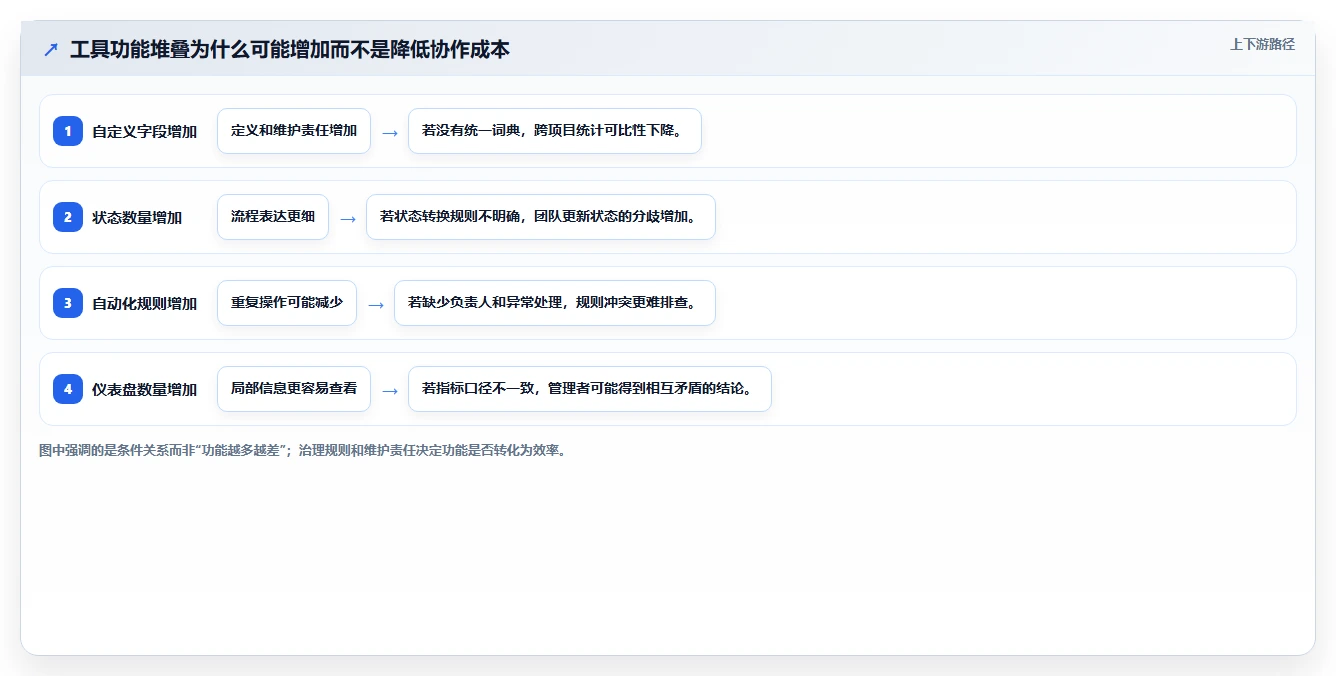Viewport: 1336px width, 676px height.
Task: Click the number 4 badge
Action: (68, 389)
